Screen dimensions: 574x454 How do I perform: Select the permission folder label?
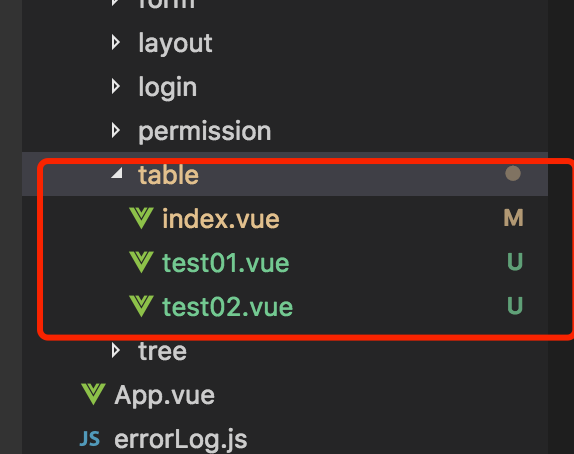(x=205, y=131)
